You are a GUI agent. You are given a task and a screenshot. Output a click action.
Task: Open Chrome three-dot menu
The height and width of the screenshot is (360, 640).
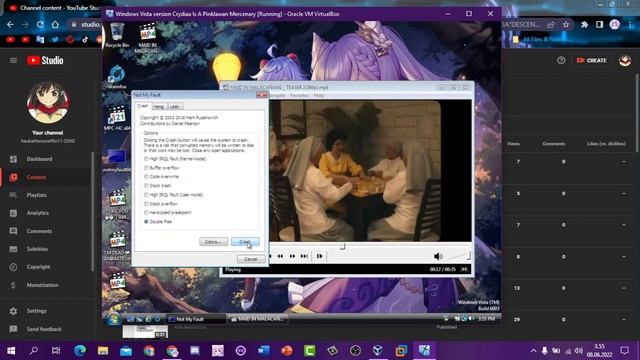(630, 25)
